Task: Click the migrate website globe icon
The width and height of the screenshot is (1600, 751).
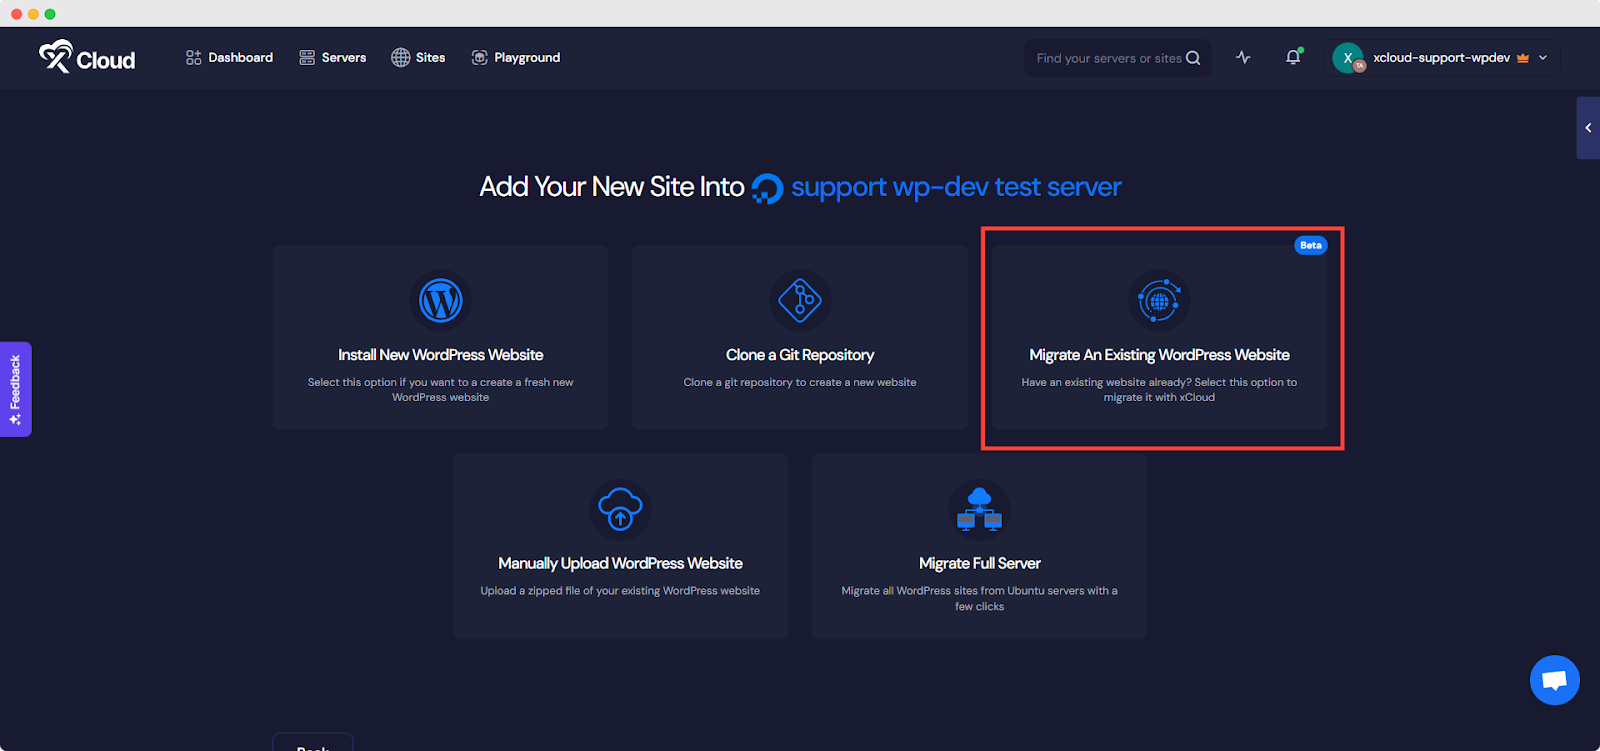Action: pos(1159,300)
